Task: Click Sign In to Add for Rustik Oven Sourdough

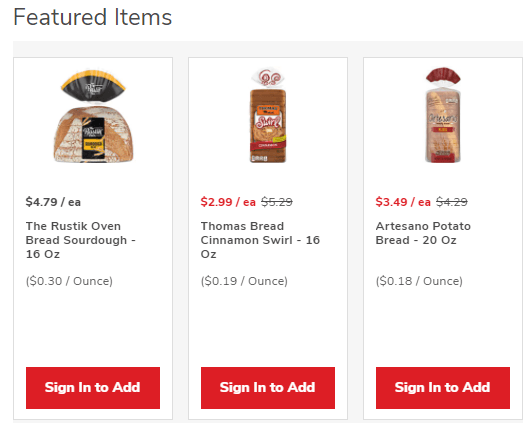Action: pos(93,388)
